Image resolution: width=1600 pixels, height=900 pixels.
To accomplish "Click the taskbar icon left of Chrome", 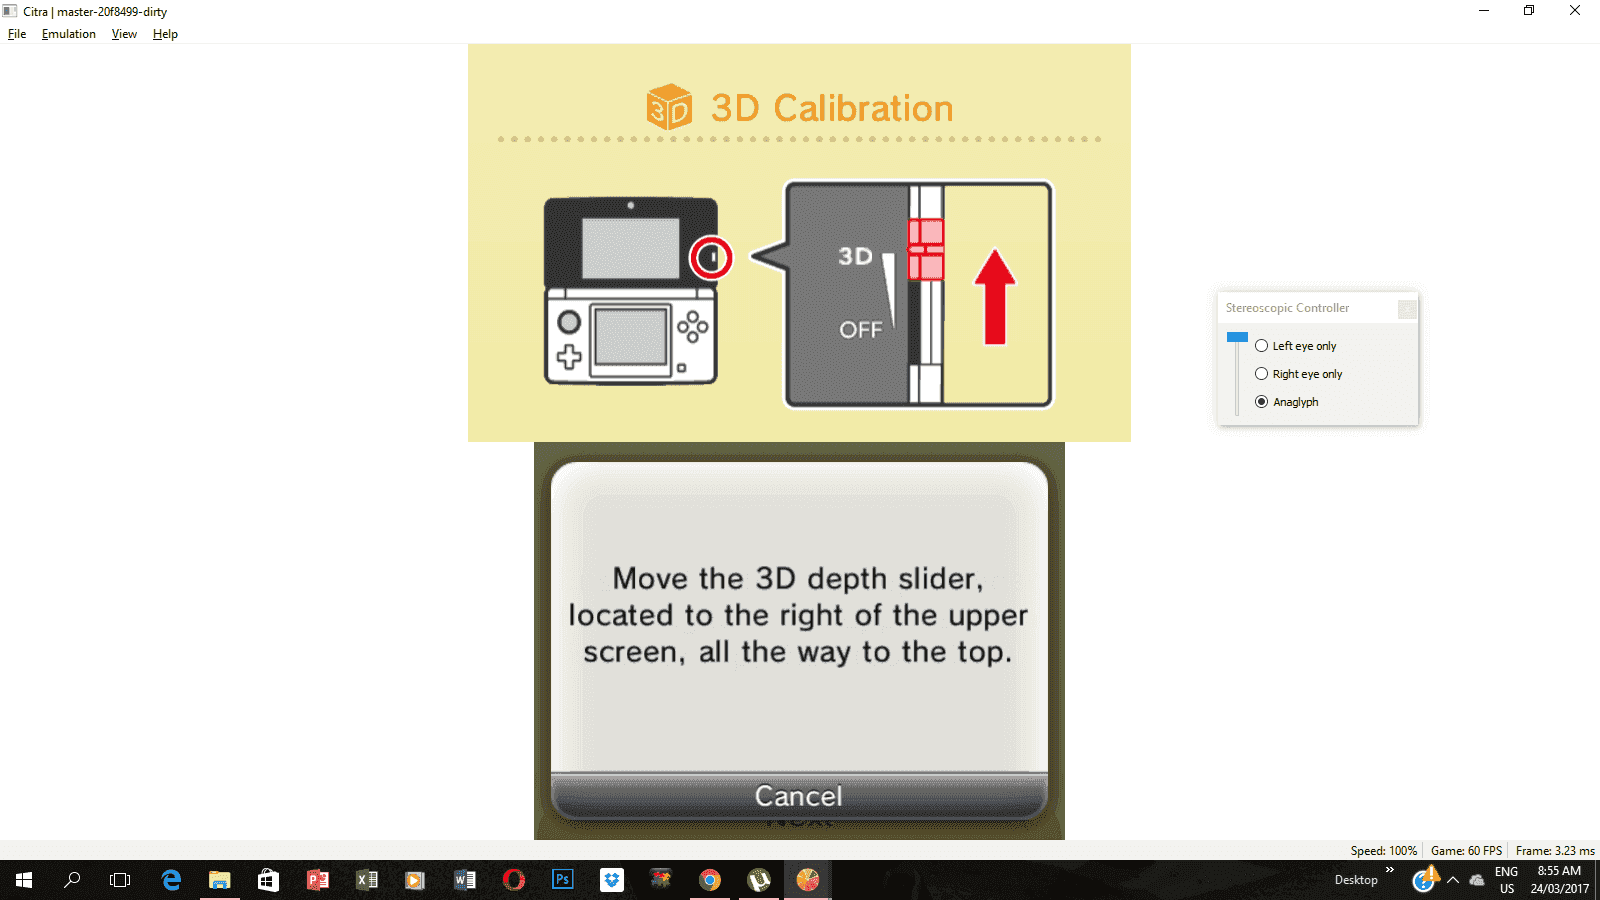I will (x=661, y=880).
